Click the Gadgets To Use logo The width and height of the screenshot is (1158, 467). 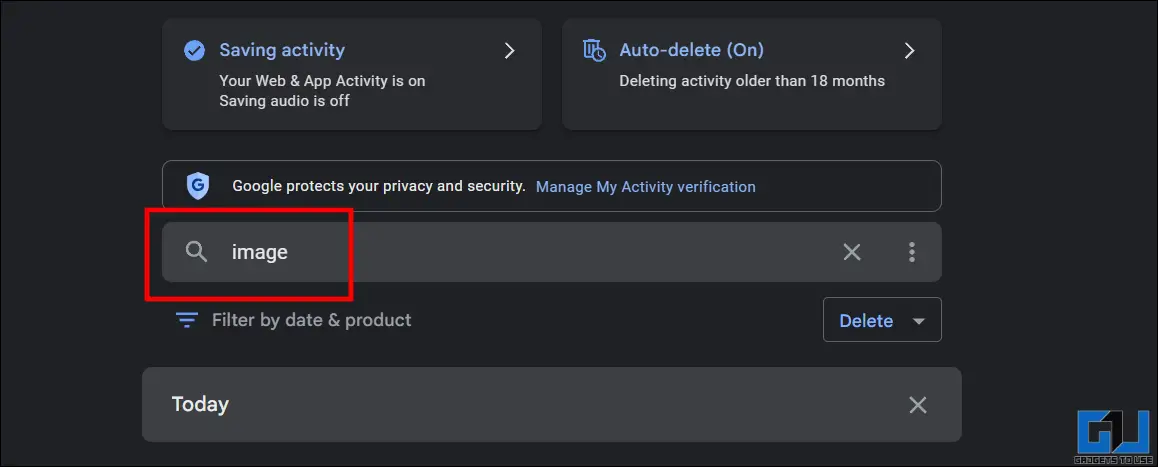point(1114,435)
